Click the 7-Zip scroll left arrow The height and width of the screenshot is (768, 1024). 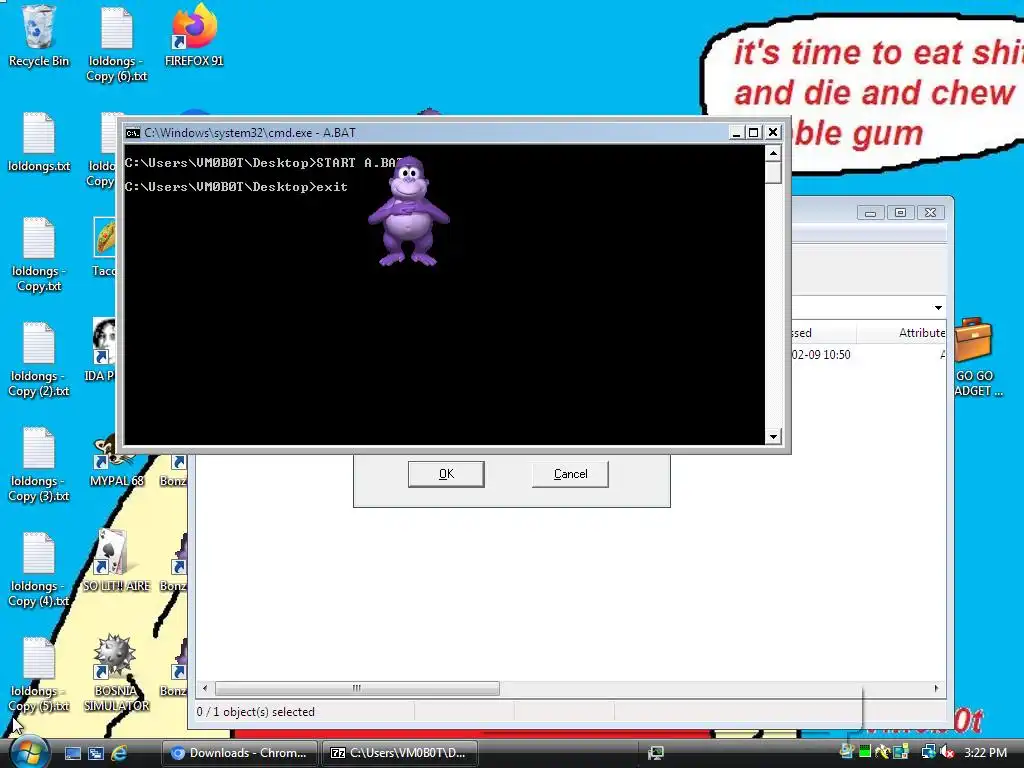click(x=205, y=688)
